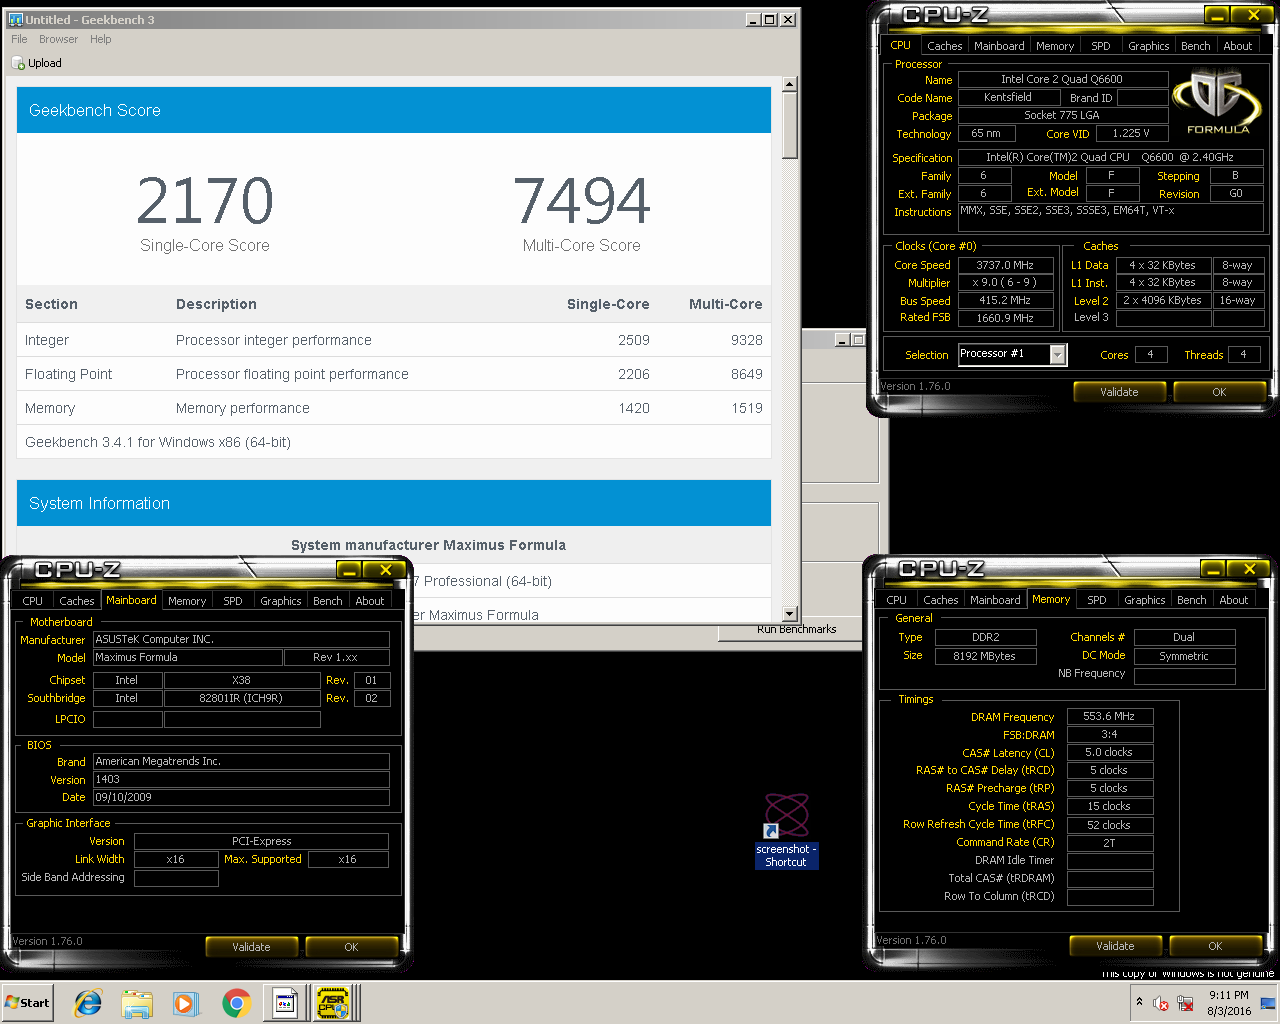Viewport: 1280px width, 1024px height.
Task: Open Windows Media Player from taskbar
Action: (186, 1003)
